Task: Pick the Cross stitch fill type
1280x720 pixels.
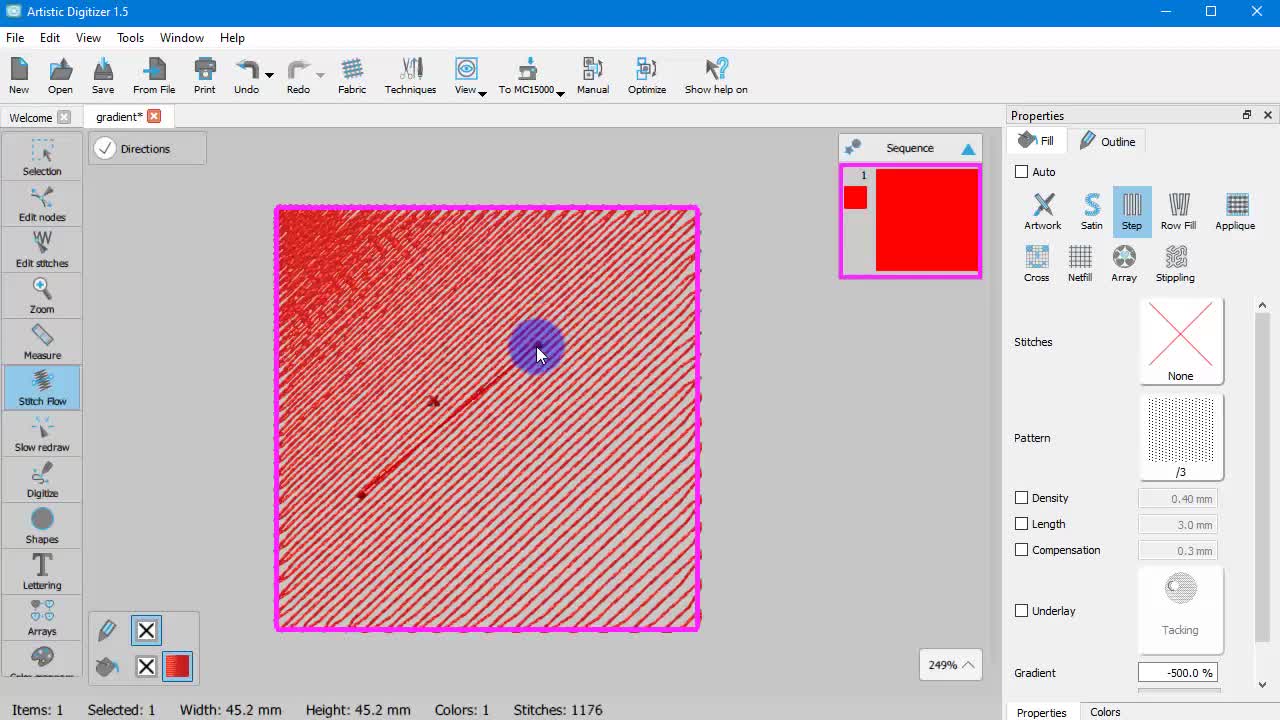Action: (1036, 264)
